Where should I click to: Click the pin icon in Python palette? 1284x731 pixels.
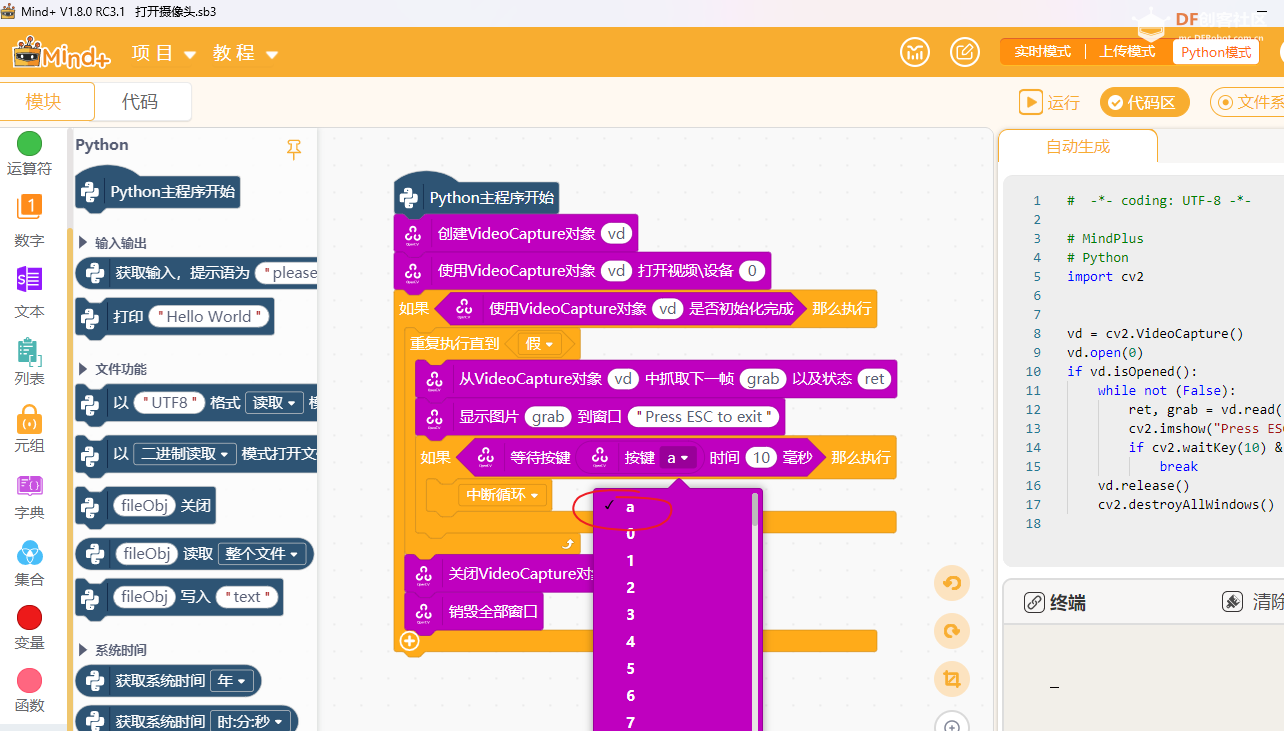pyautogui.click(x=293, y=149)
